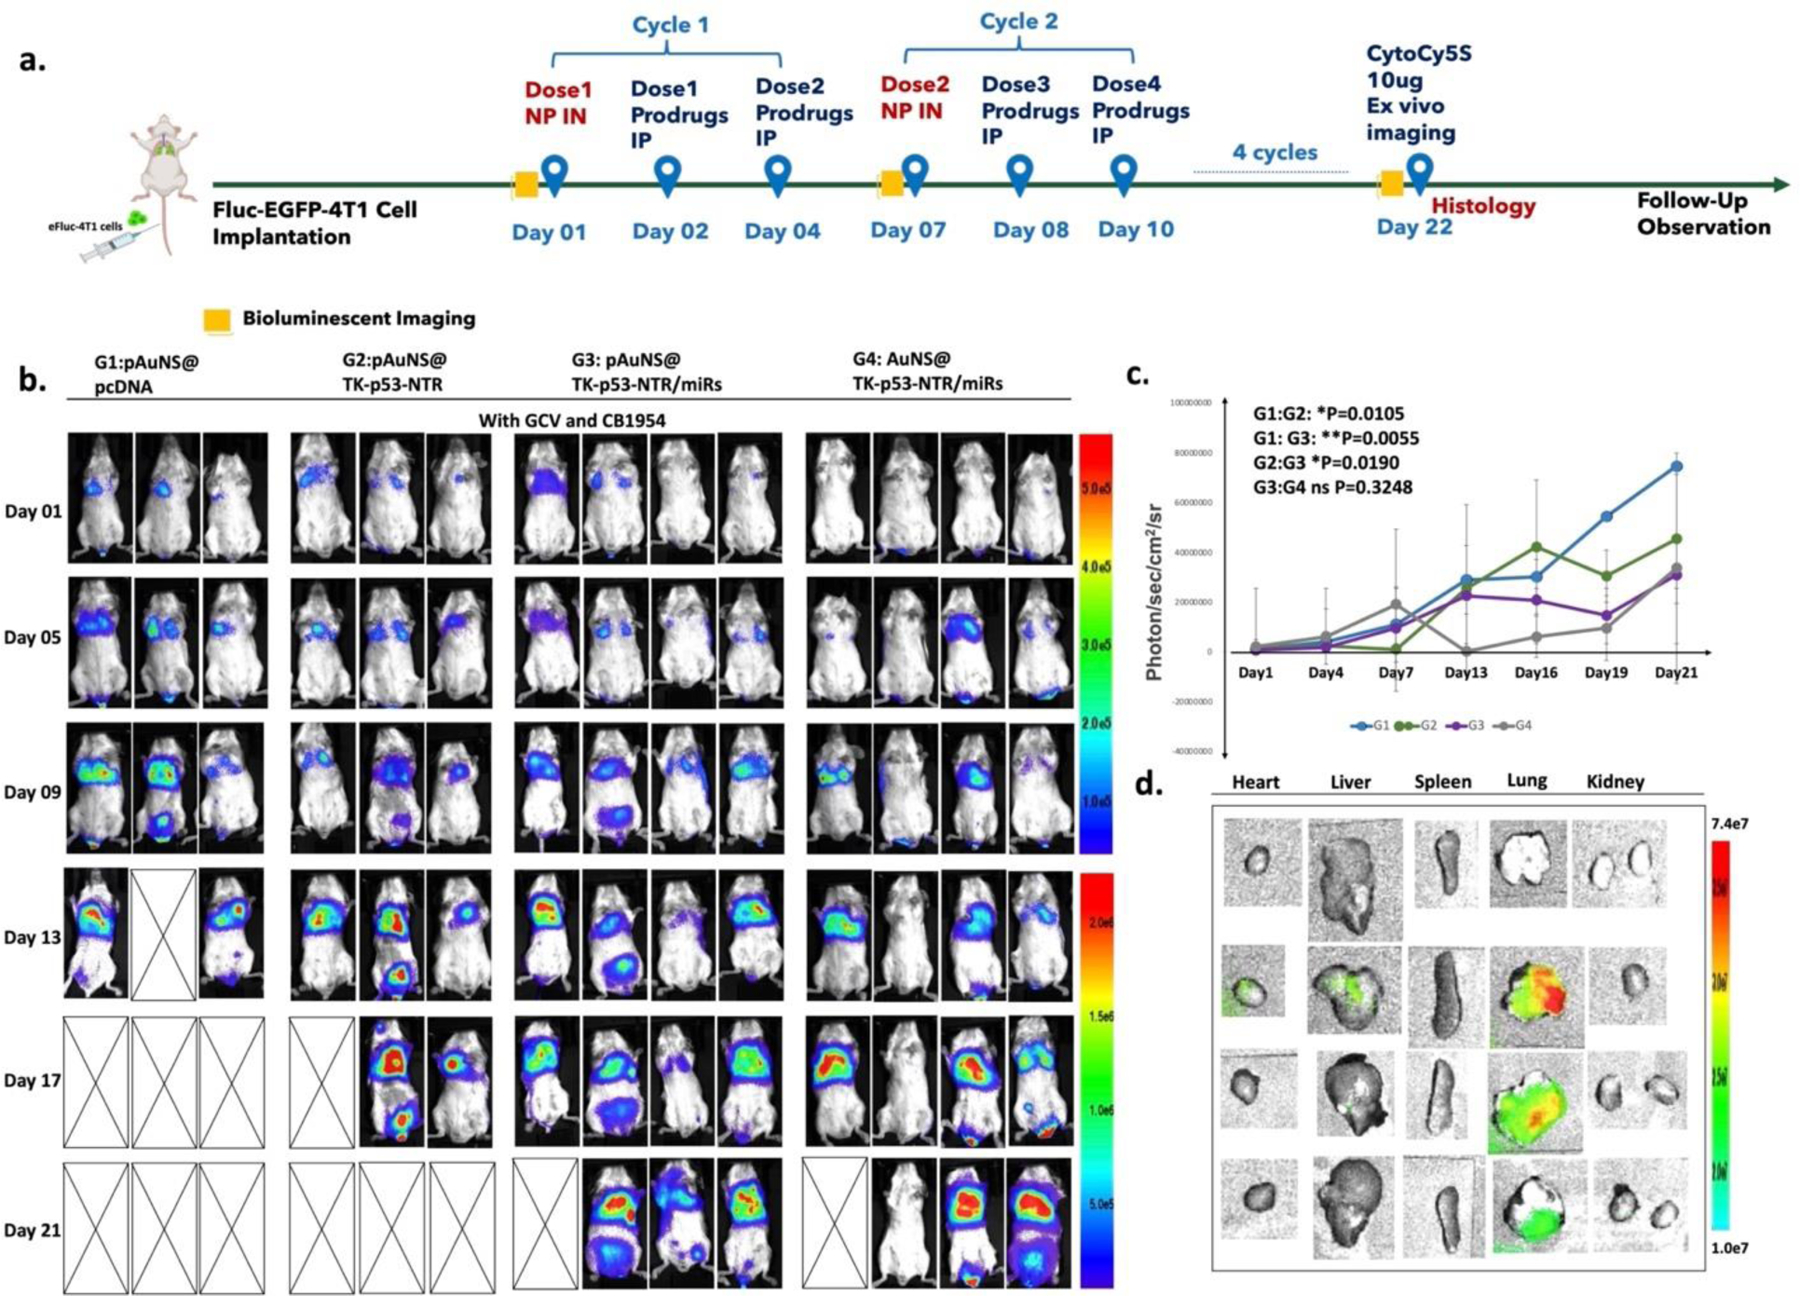Click the 'Follow-Up Observation' text
1800x1296 pixels.
1703,213
